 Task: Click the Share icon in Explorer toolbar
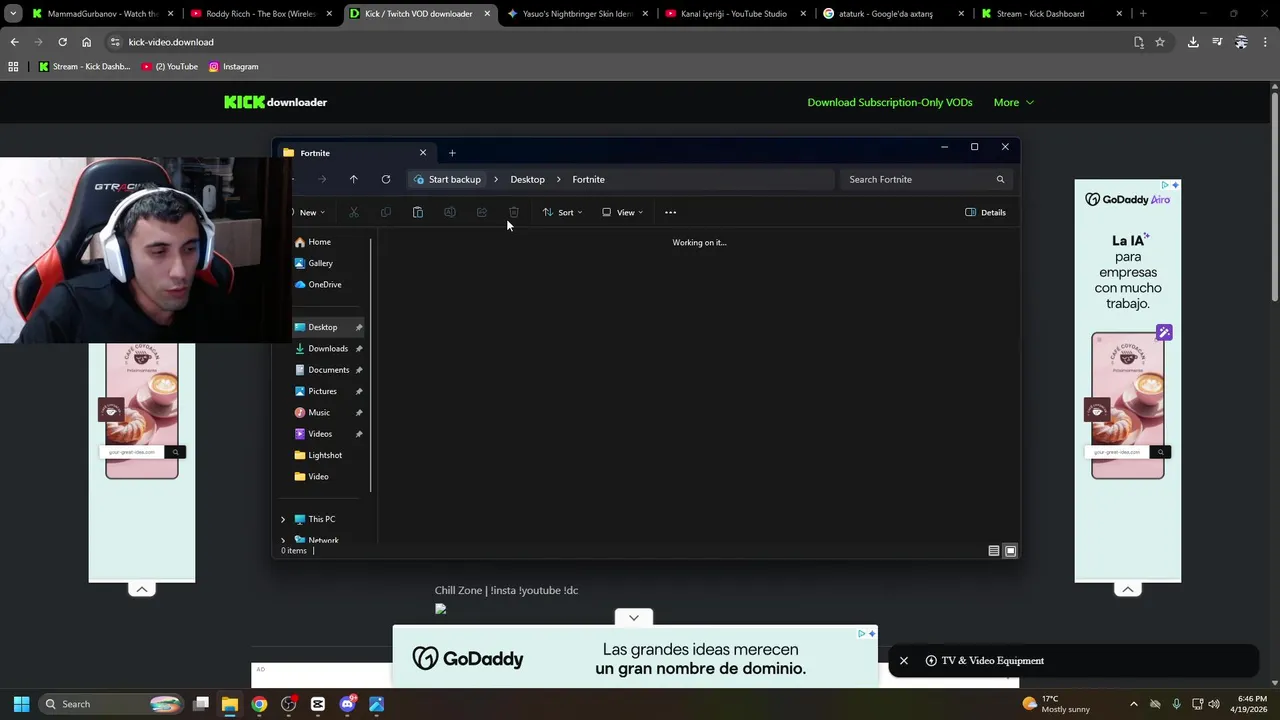pyautogui.click(x=482, y=212)
